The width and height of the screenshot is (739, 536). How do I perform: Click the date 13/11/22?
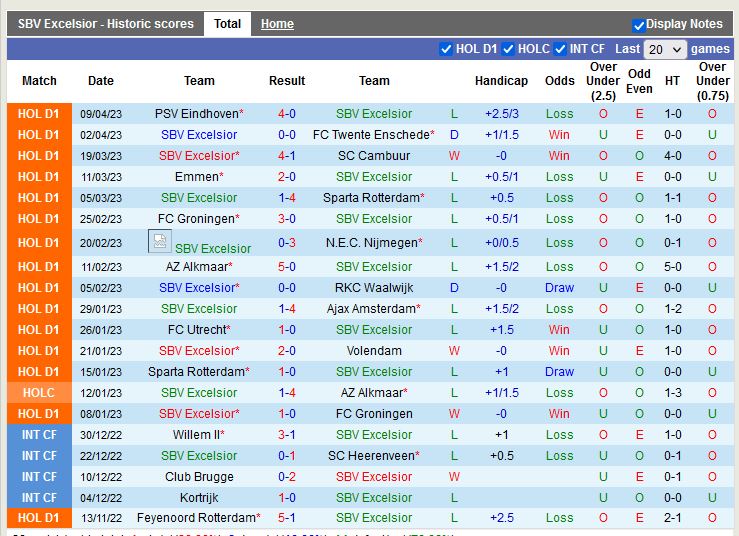(x=101, y=518)
